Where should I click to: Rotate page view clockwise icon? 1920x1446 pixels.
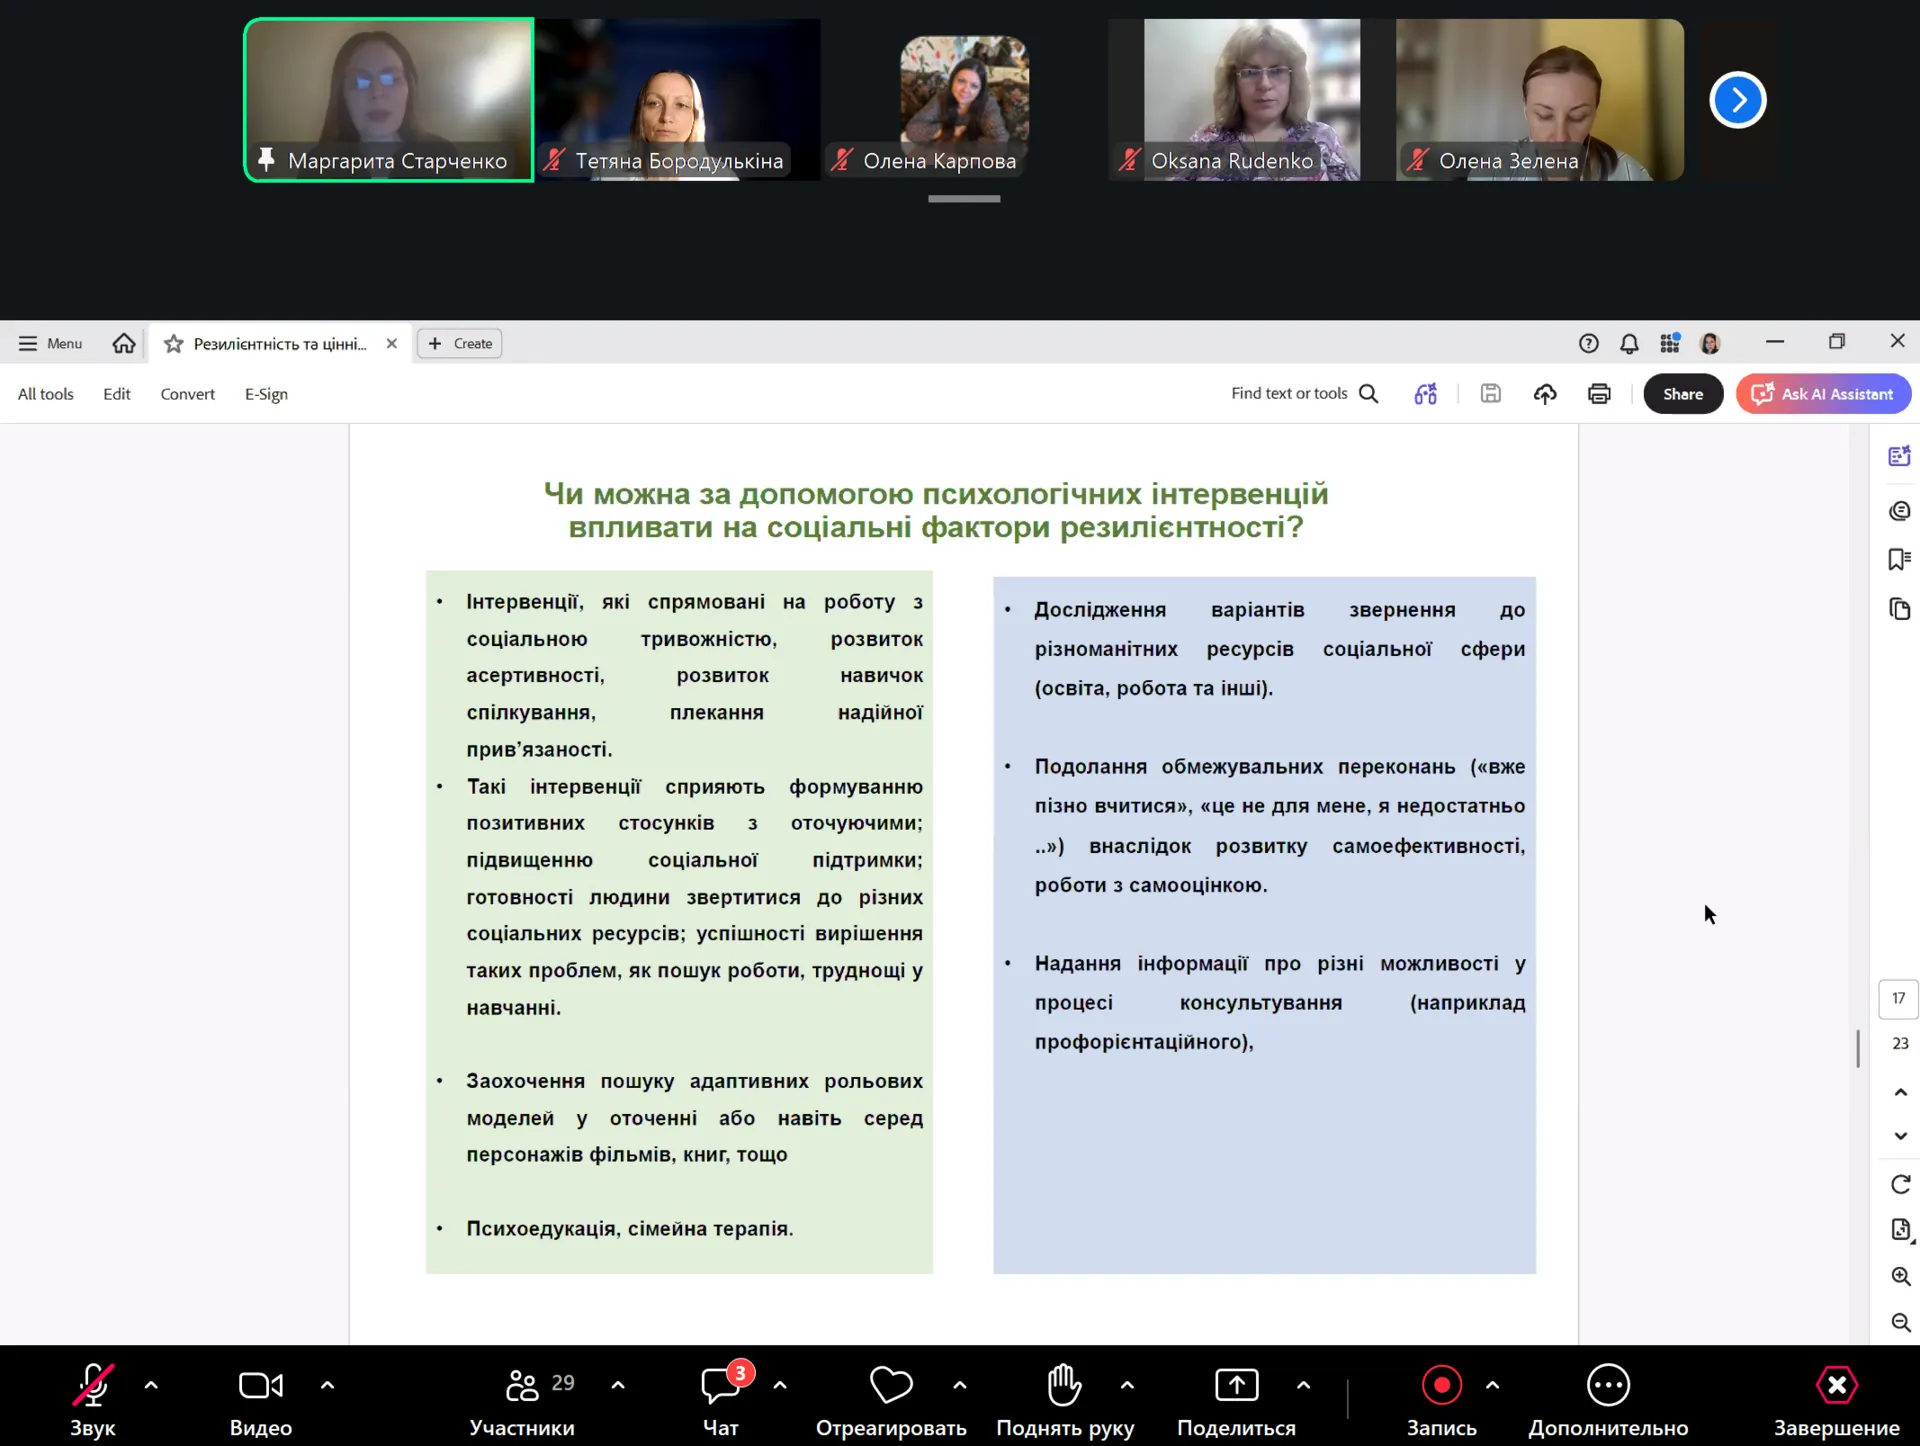pos(1900,1184)
